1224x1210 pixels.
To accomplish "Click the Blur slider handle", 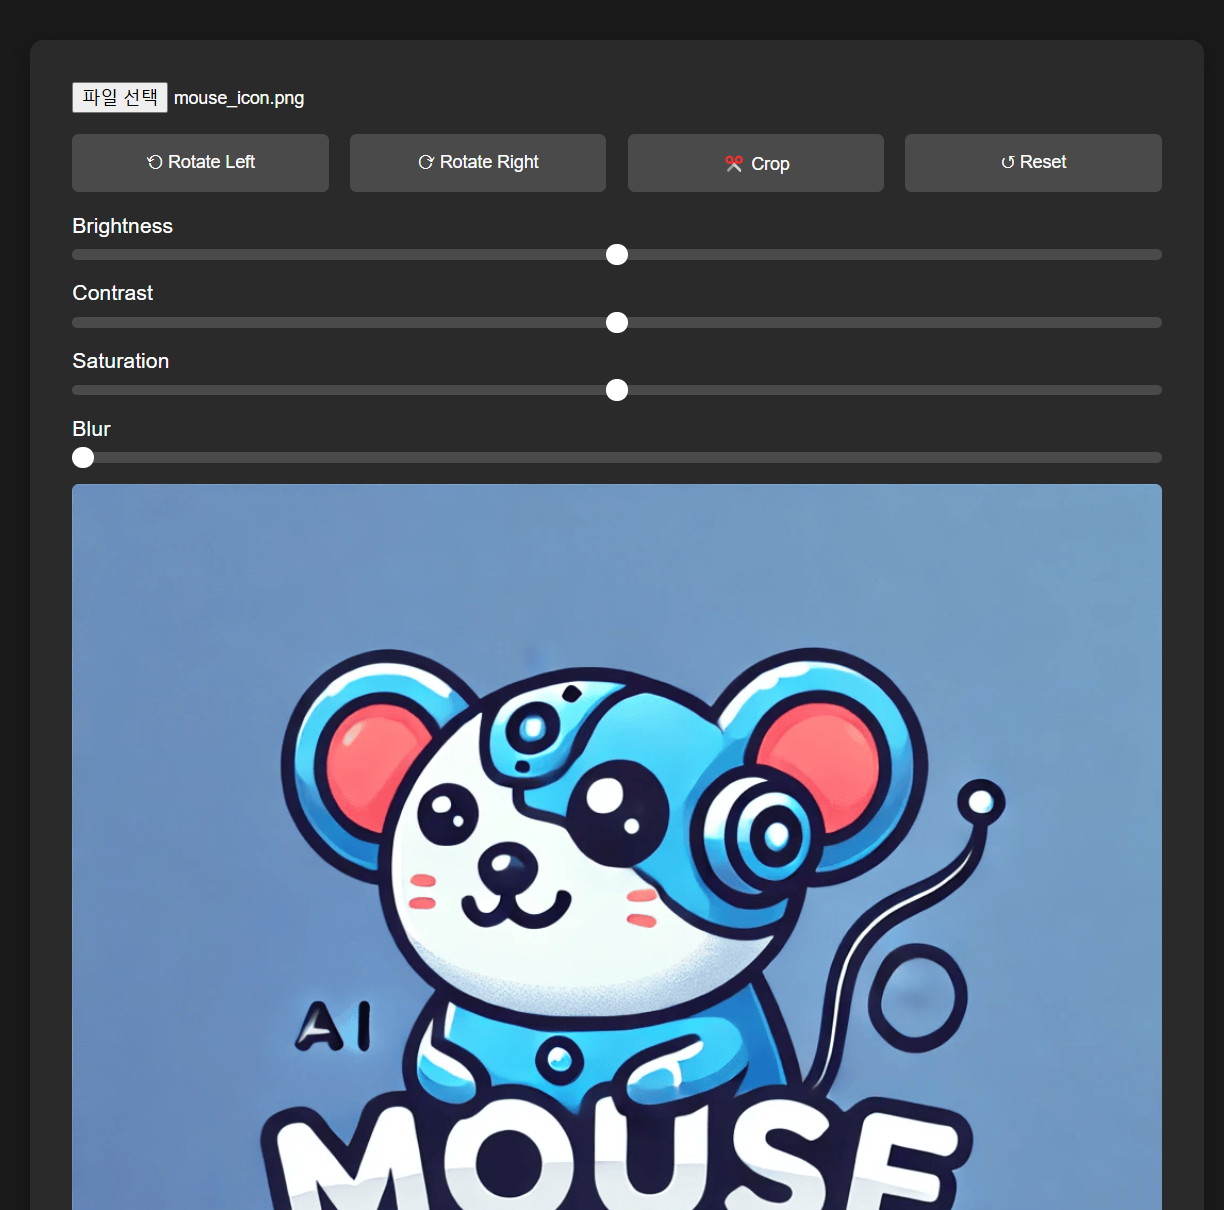I will click(x=83, y=458).
